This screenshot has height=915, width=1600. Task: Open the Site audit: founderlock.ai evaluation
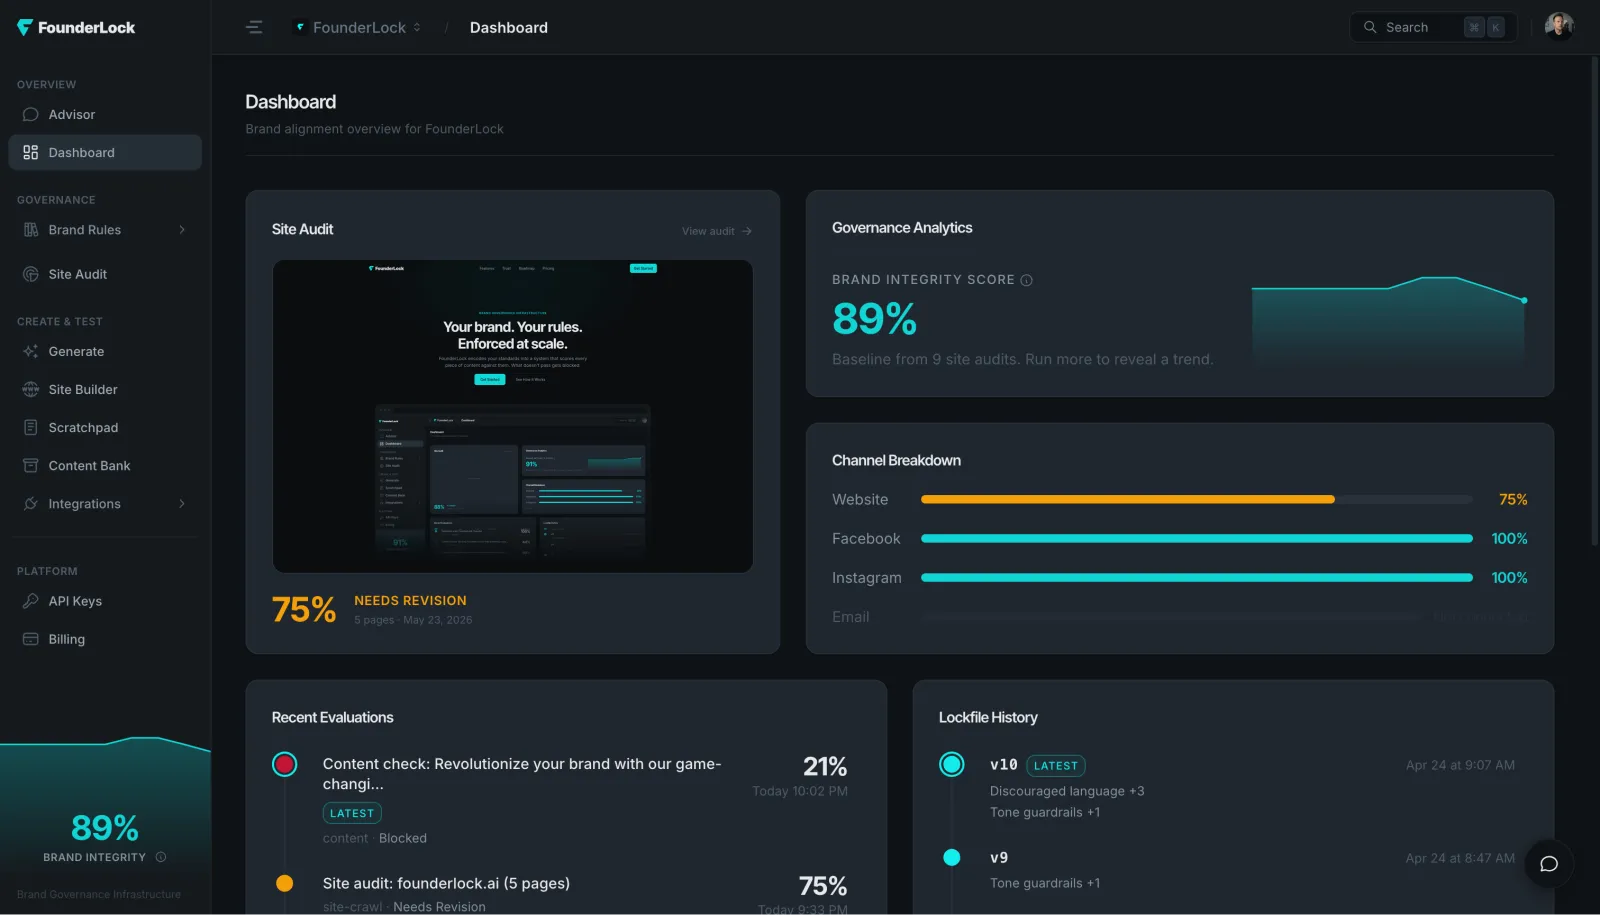click(446, 883)
